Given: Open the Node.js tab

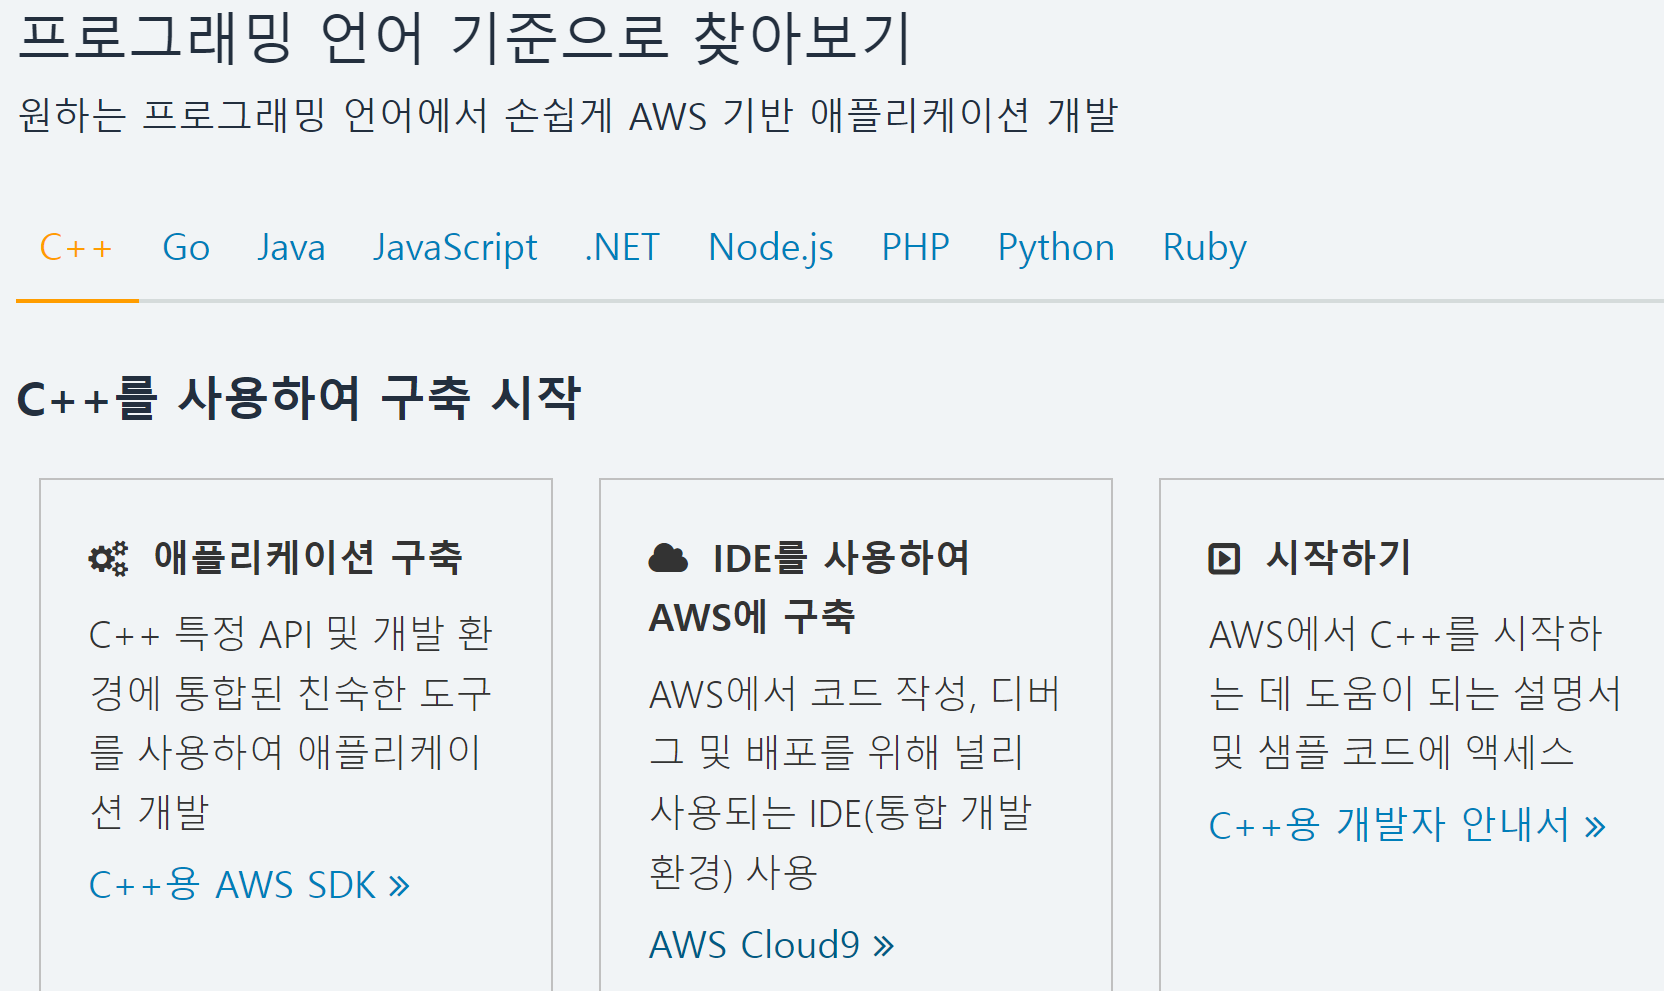Looking at the screenshot, I should (771, 248).
